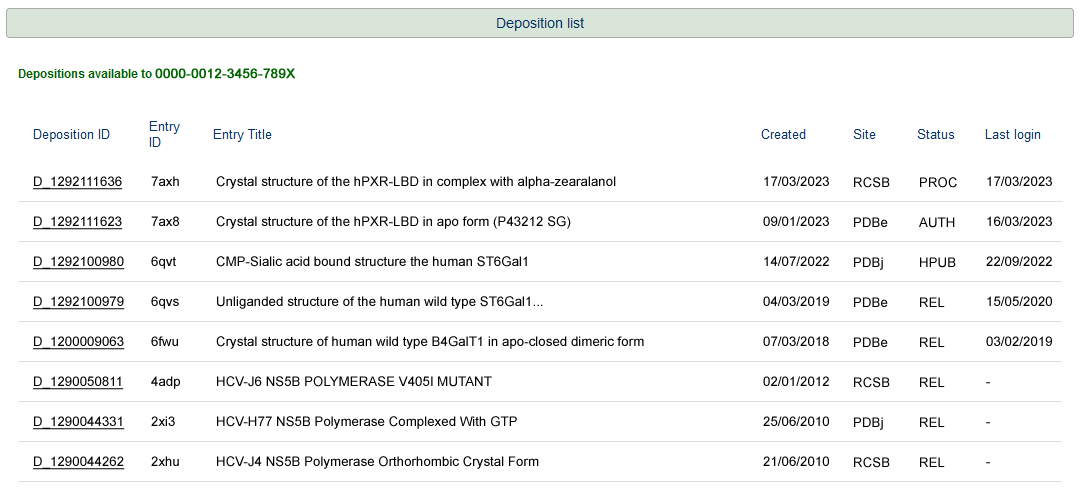The image size is (1081, 497).
Task: Sort by Status column header
Action: 935,135
